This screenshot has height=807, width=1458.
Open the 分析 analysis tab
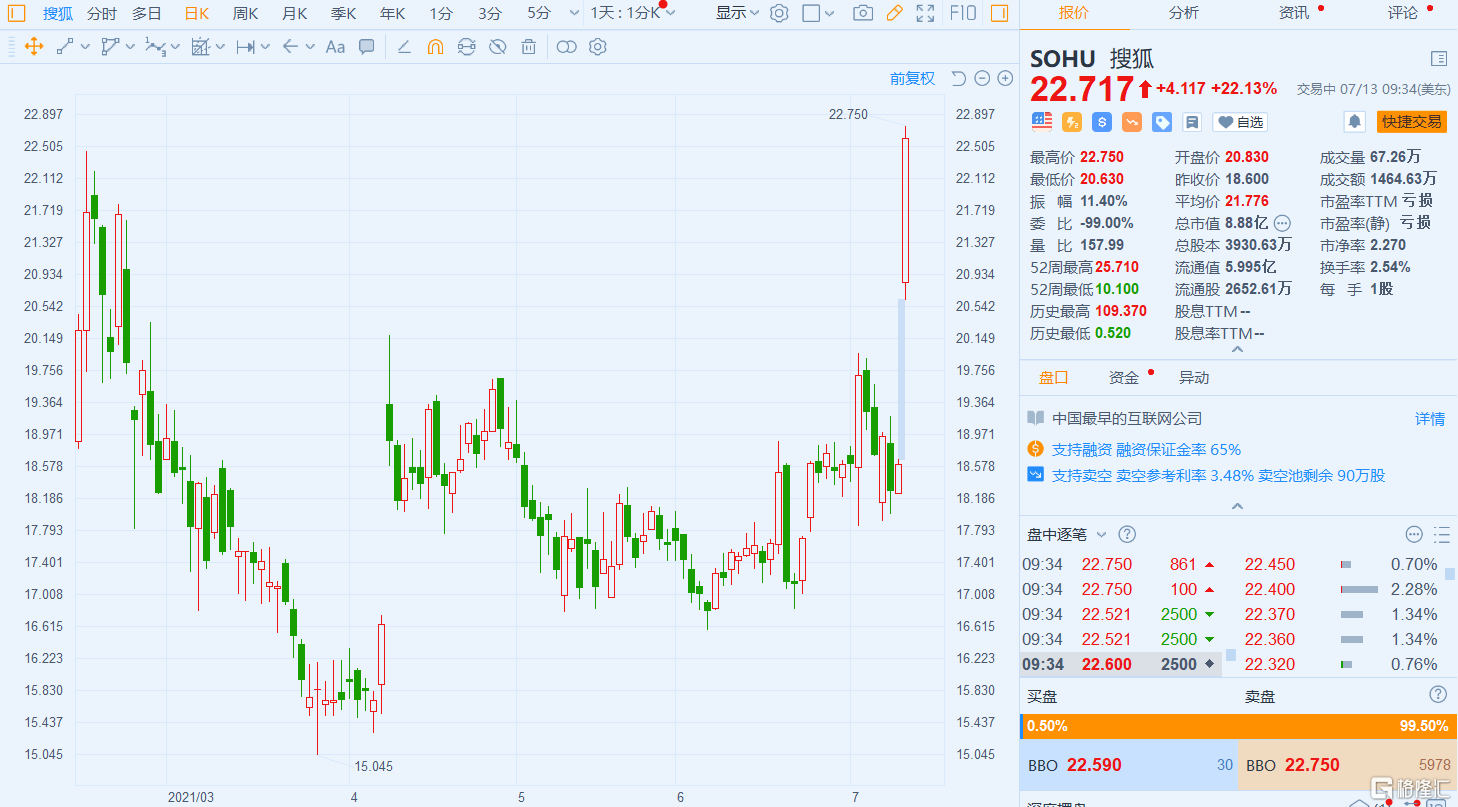click(x=1184, y=13)
